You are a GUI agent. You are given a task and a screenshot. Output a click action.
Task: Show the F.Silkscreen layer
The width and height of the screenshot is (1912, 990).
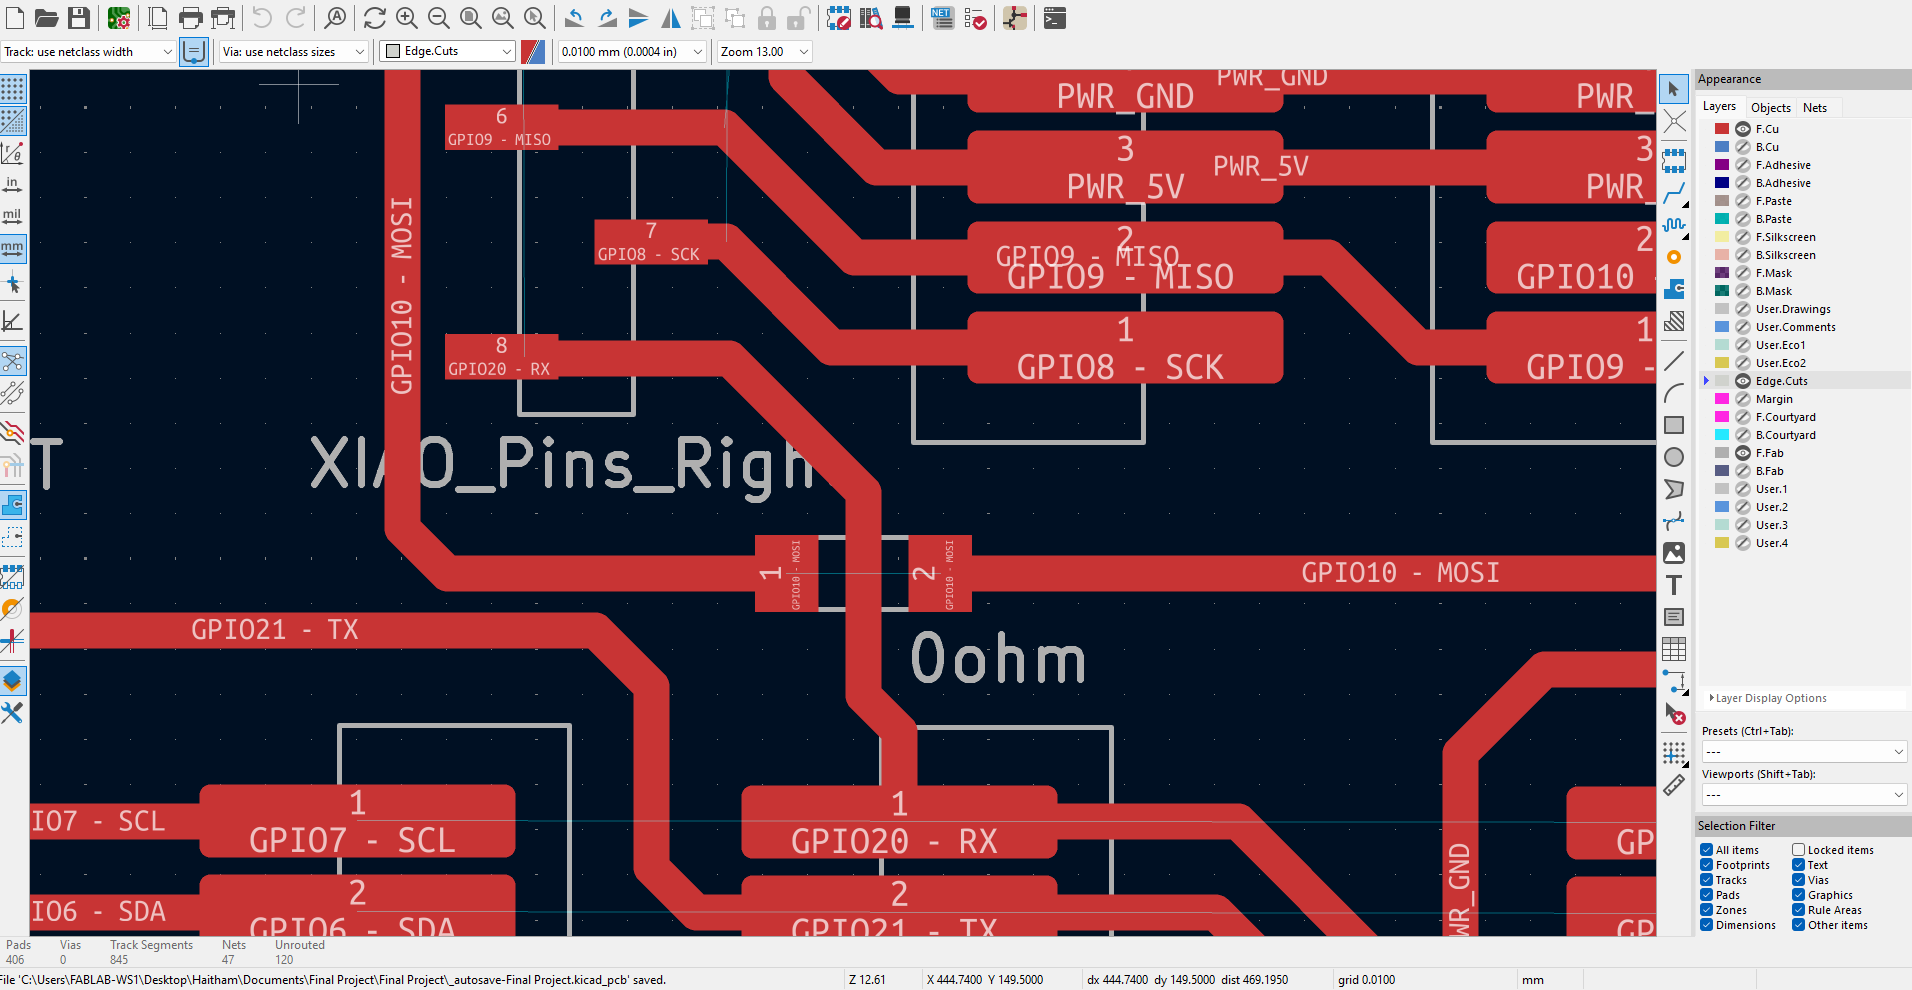click(x=1743, y=237)
